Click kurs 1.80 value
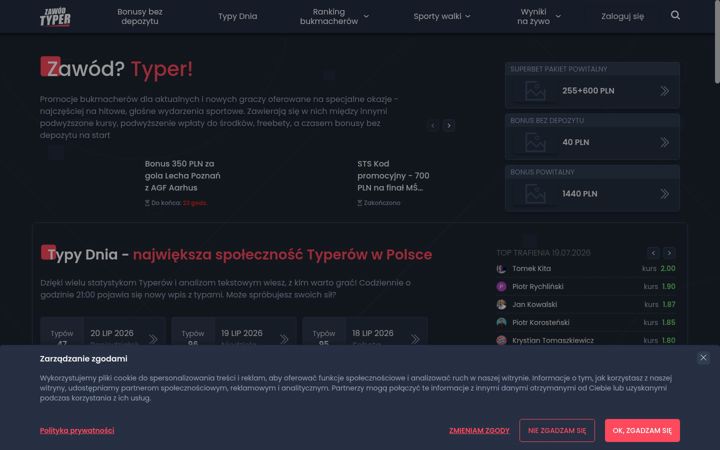Viewport: 720px width, 450px height. coord(669,340)
